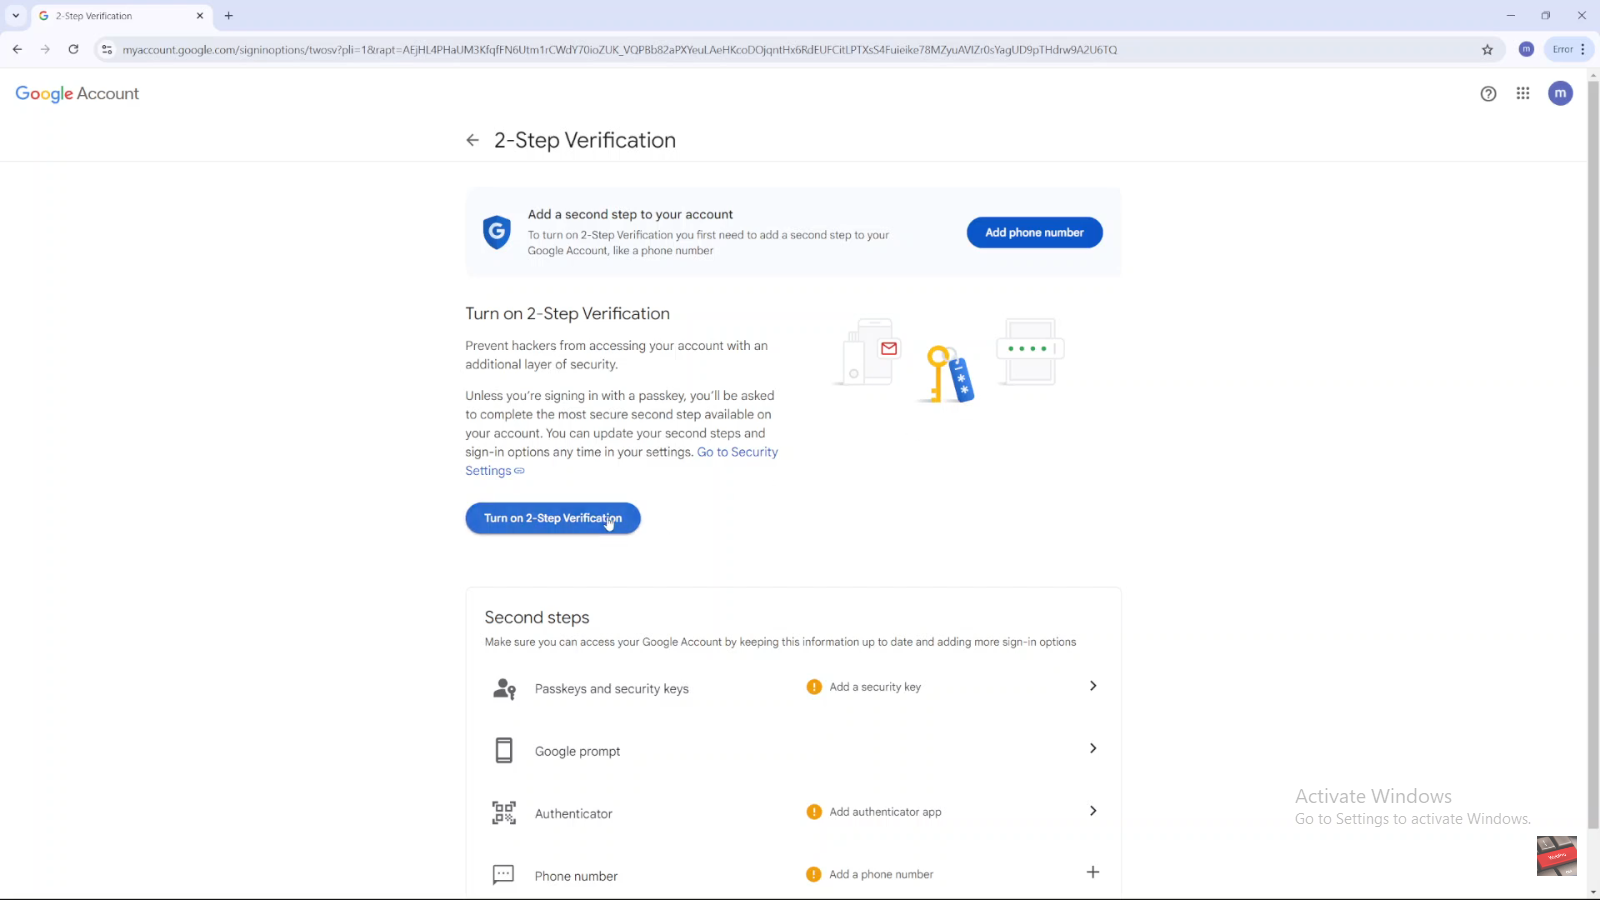The width and height of the screenshot is (1600, 900).
Task: Click the Add phone number button
Action: click(x=1034, y=232)
